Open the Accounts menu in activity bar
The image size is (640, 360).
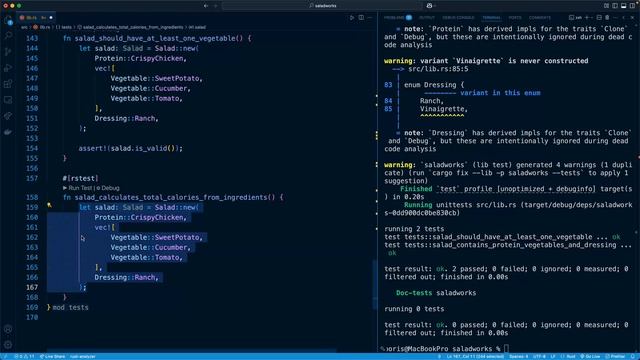point(8,329)
